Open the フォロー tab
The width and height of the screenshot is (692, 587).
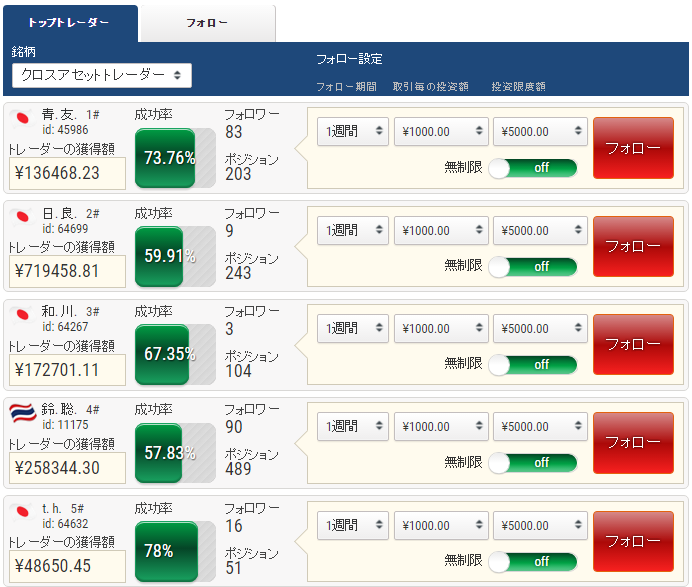(x=207, y=23)
